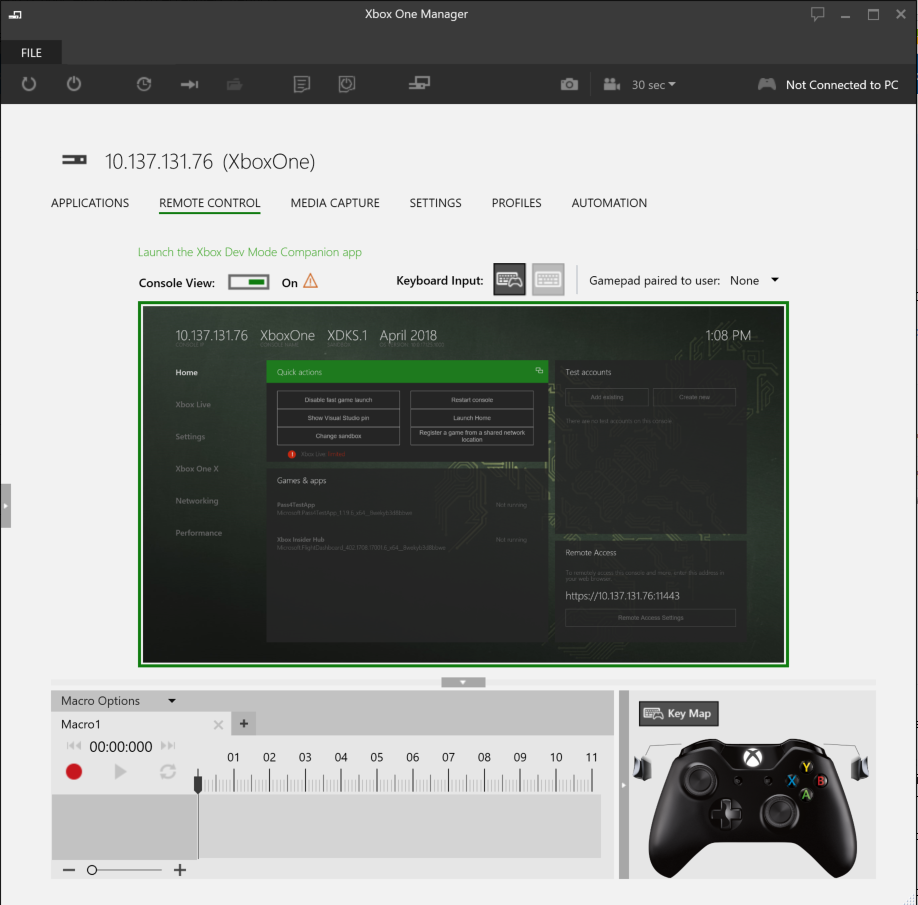Switch to plain keyboard input mode

548,280
